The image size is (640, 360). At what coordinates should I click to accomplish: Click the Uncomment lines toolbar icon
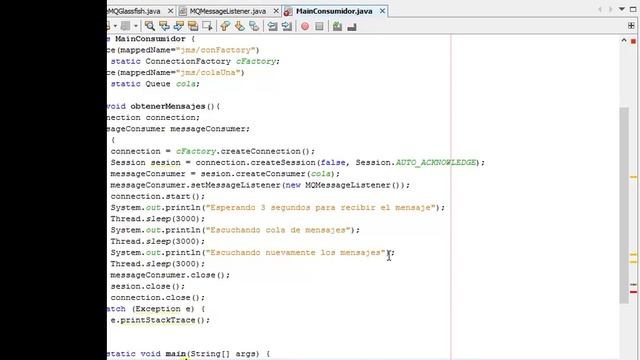point(352,26)
